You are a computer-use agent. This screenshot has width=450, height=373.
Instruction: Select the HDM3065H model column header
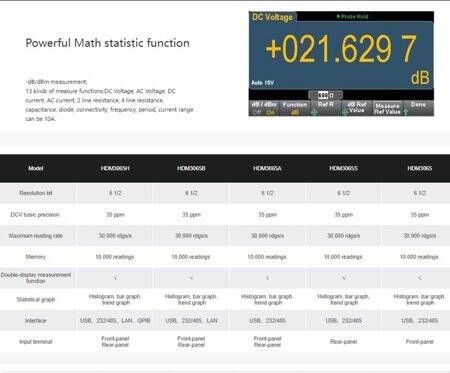115,168
